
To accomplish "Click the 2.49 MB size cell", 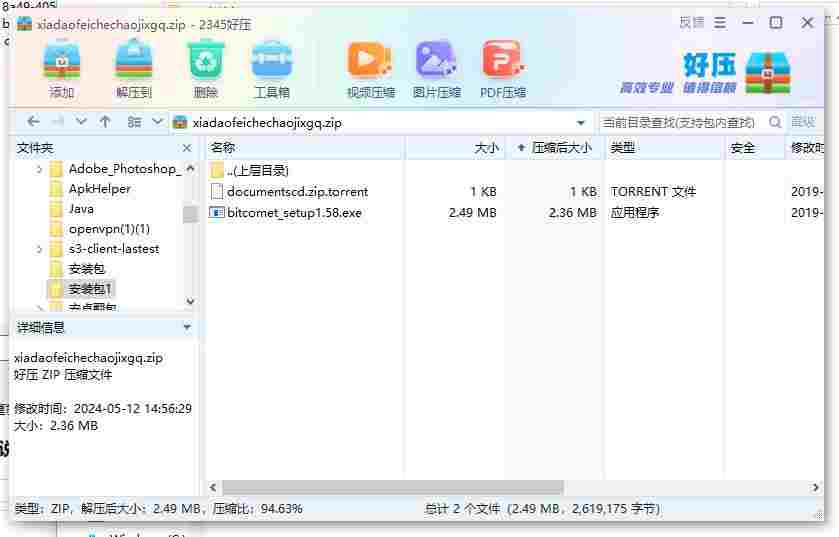I will pyautogui.click(x=472, y=213).
